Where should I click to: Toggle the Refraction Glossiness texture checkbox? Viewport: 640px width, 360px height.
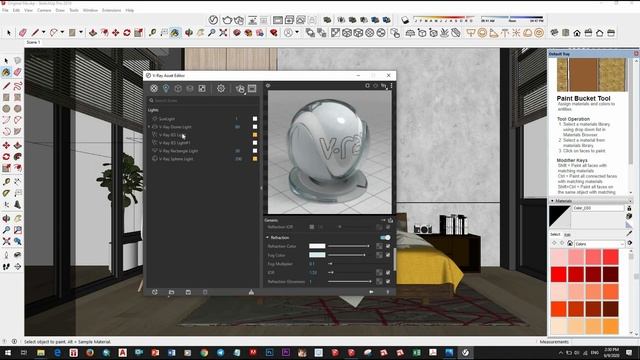click(388, 282)
